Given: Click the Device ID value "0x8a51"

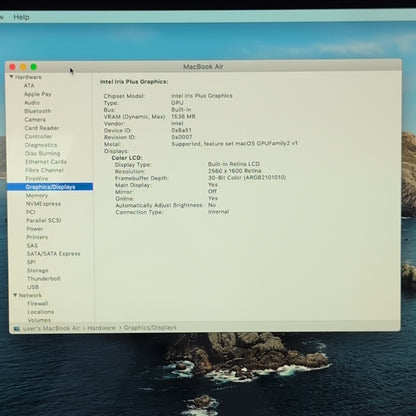Looking at the screenshot, I should (x=181, y=130).
